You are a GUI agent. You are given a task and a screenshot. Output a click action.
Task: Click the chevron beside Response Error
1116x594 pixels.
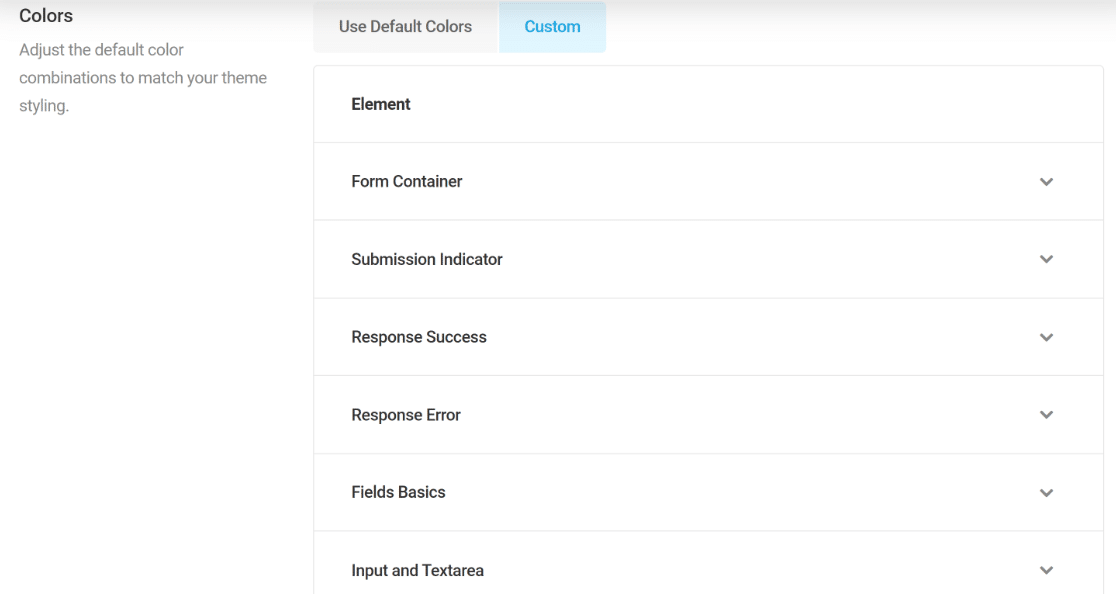tap(1046, 415)
